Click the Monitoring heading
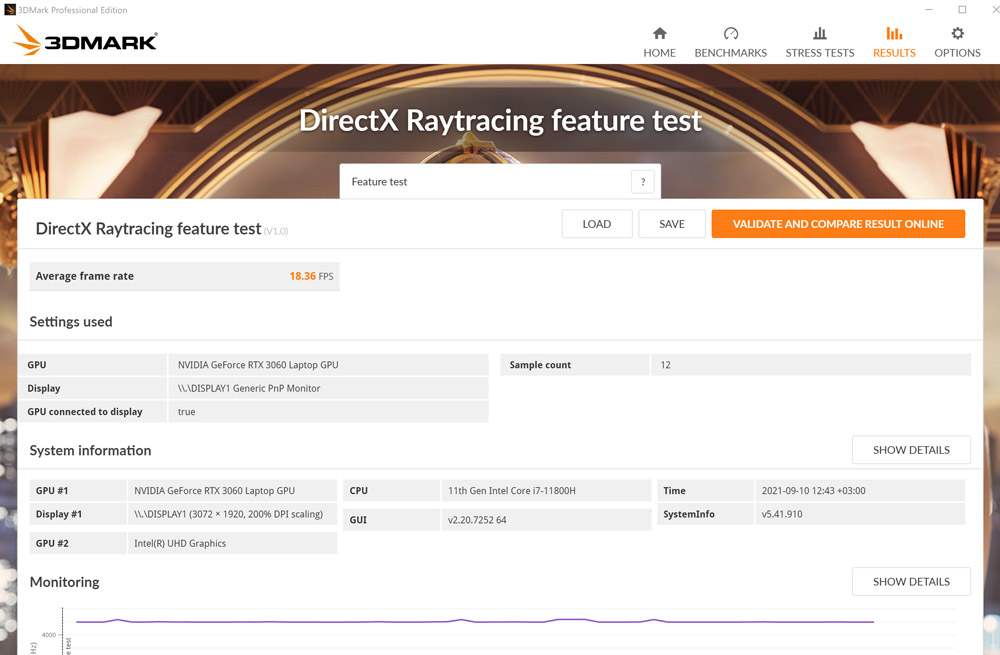Viewport: 1000px width, 655px height. pos(64,582)
